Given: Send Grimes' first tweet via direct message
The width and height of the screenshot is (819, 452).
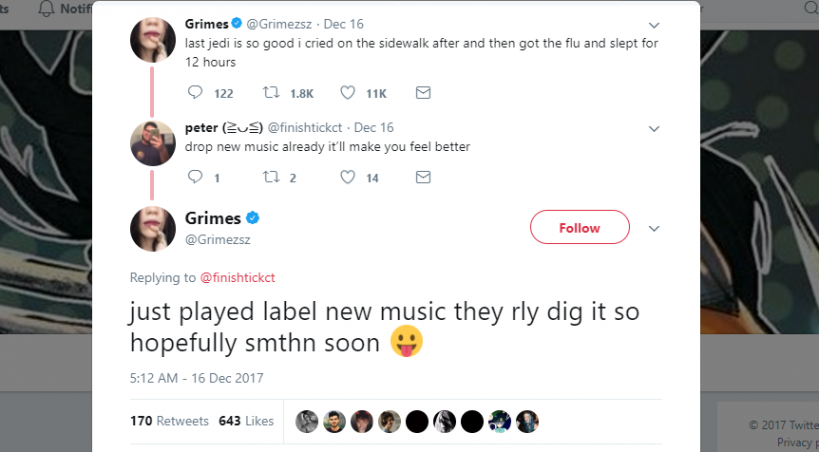Looking at the screenshot, I should coord(423,92).
